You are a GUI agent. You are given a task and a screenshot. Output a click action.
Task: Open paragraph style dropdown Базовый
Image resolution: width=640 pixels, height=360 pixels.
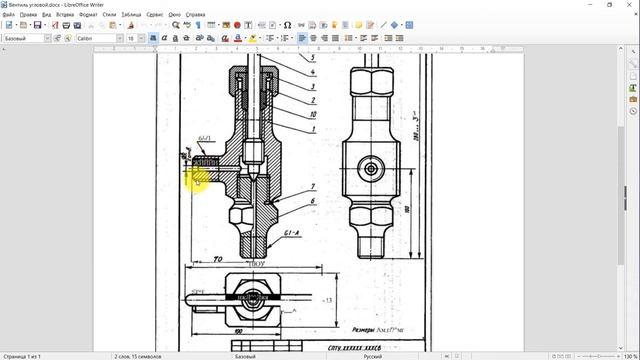tap(47, 38)
